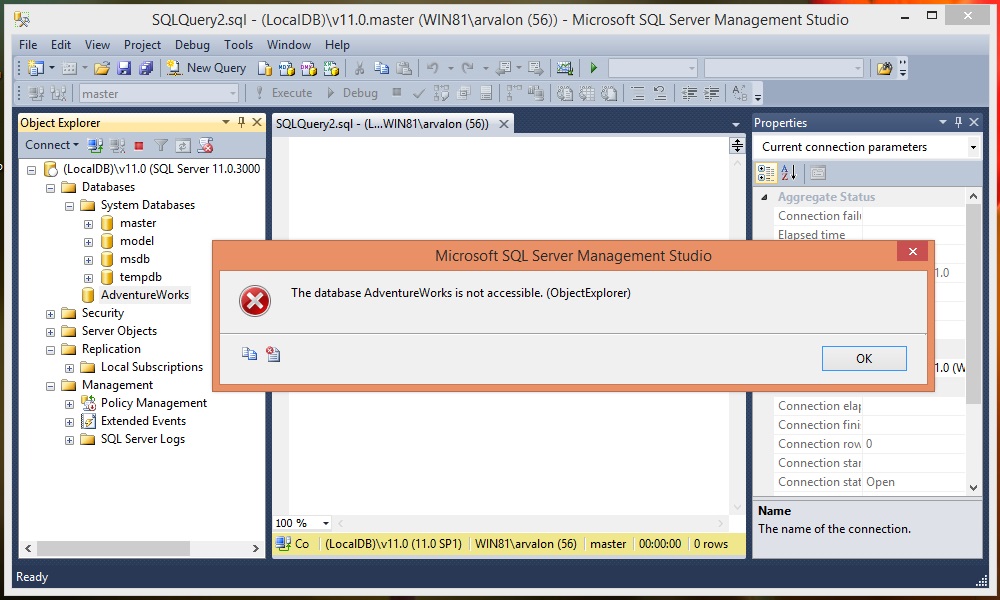This screenshot has width=1000, height=600.
Task: Click the Categorized view icon in Properties
Action: (766, 173)
